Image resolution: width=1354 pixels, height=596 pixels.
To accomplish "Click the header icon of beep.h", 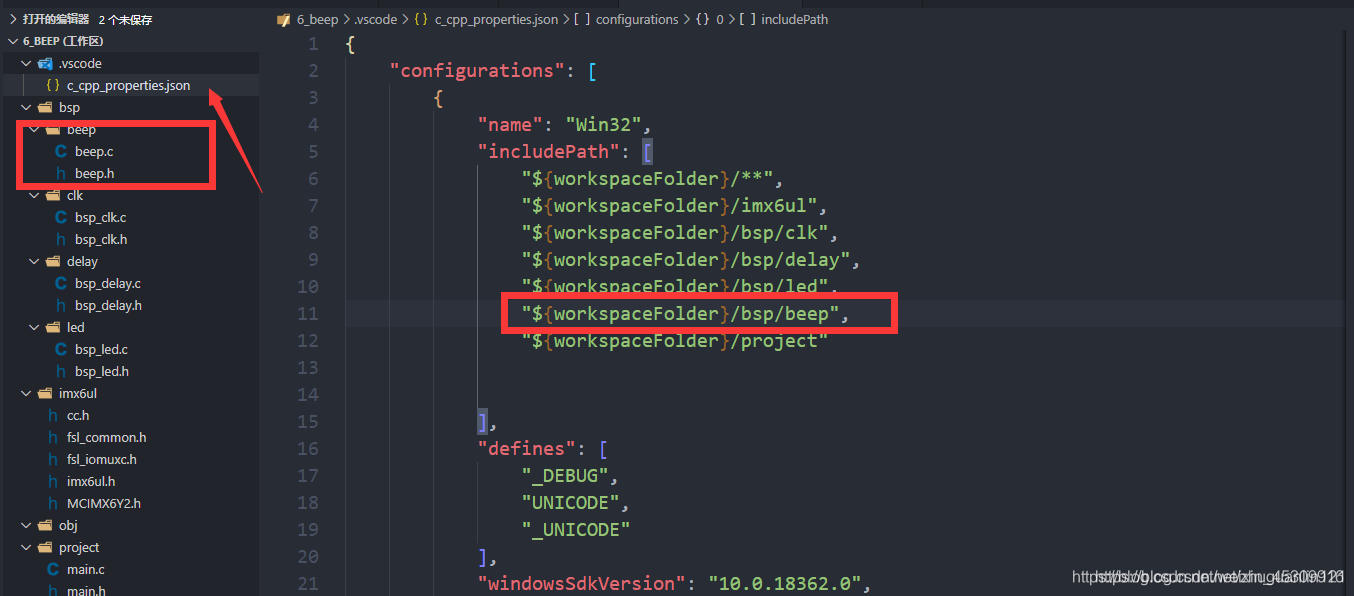I will pos(61,173).
